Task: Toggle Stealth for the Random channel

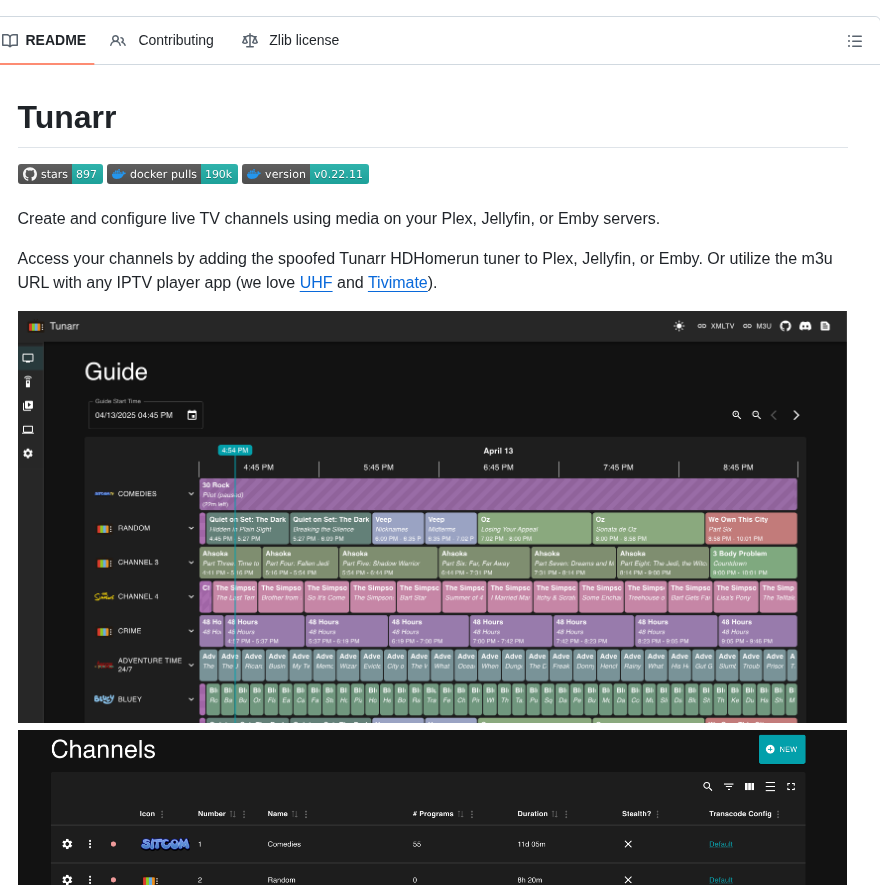Action: [x=628, y=879]
